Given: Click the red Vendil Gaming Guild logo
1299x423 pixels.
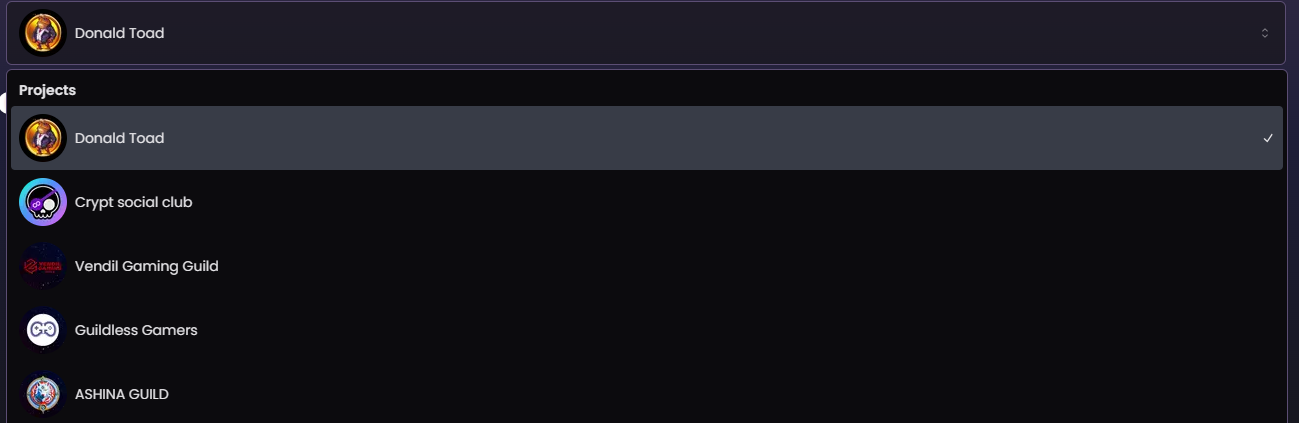Looking at the screenshot, I should pos(43,266).
